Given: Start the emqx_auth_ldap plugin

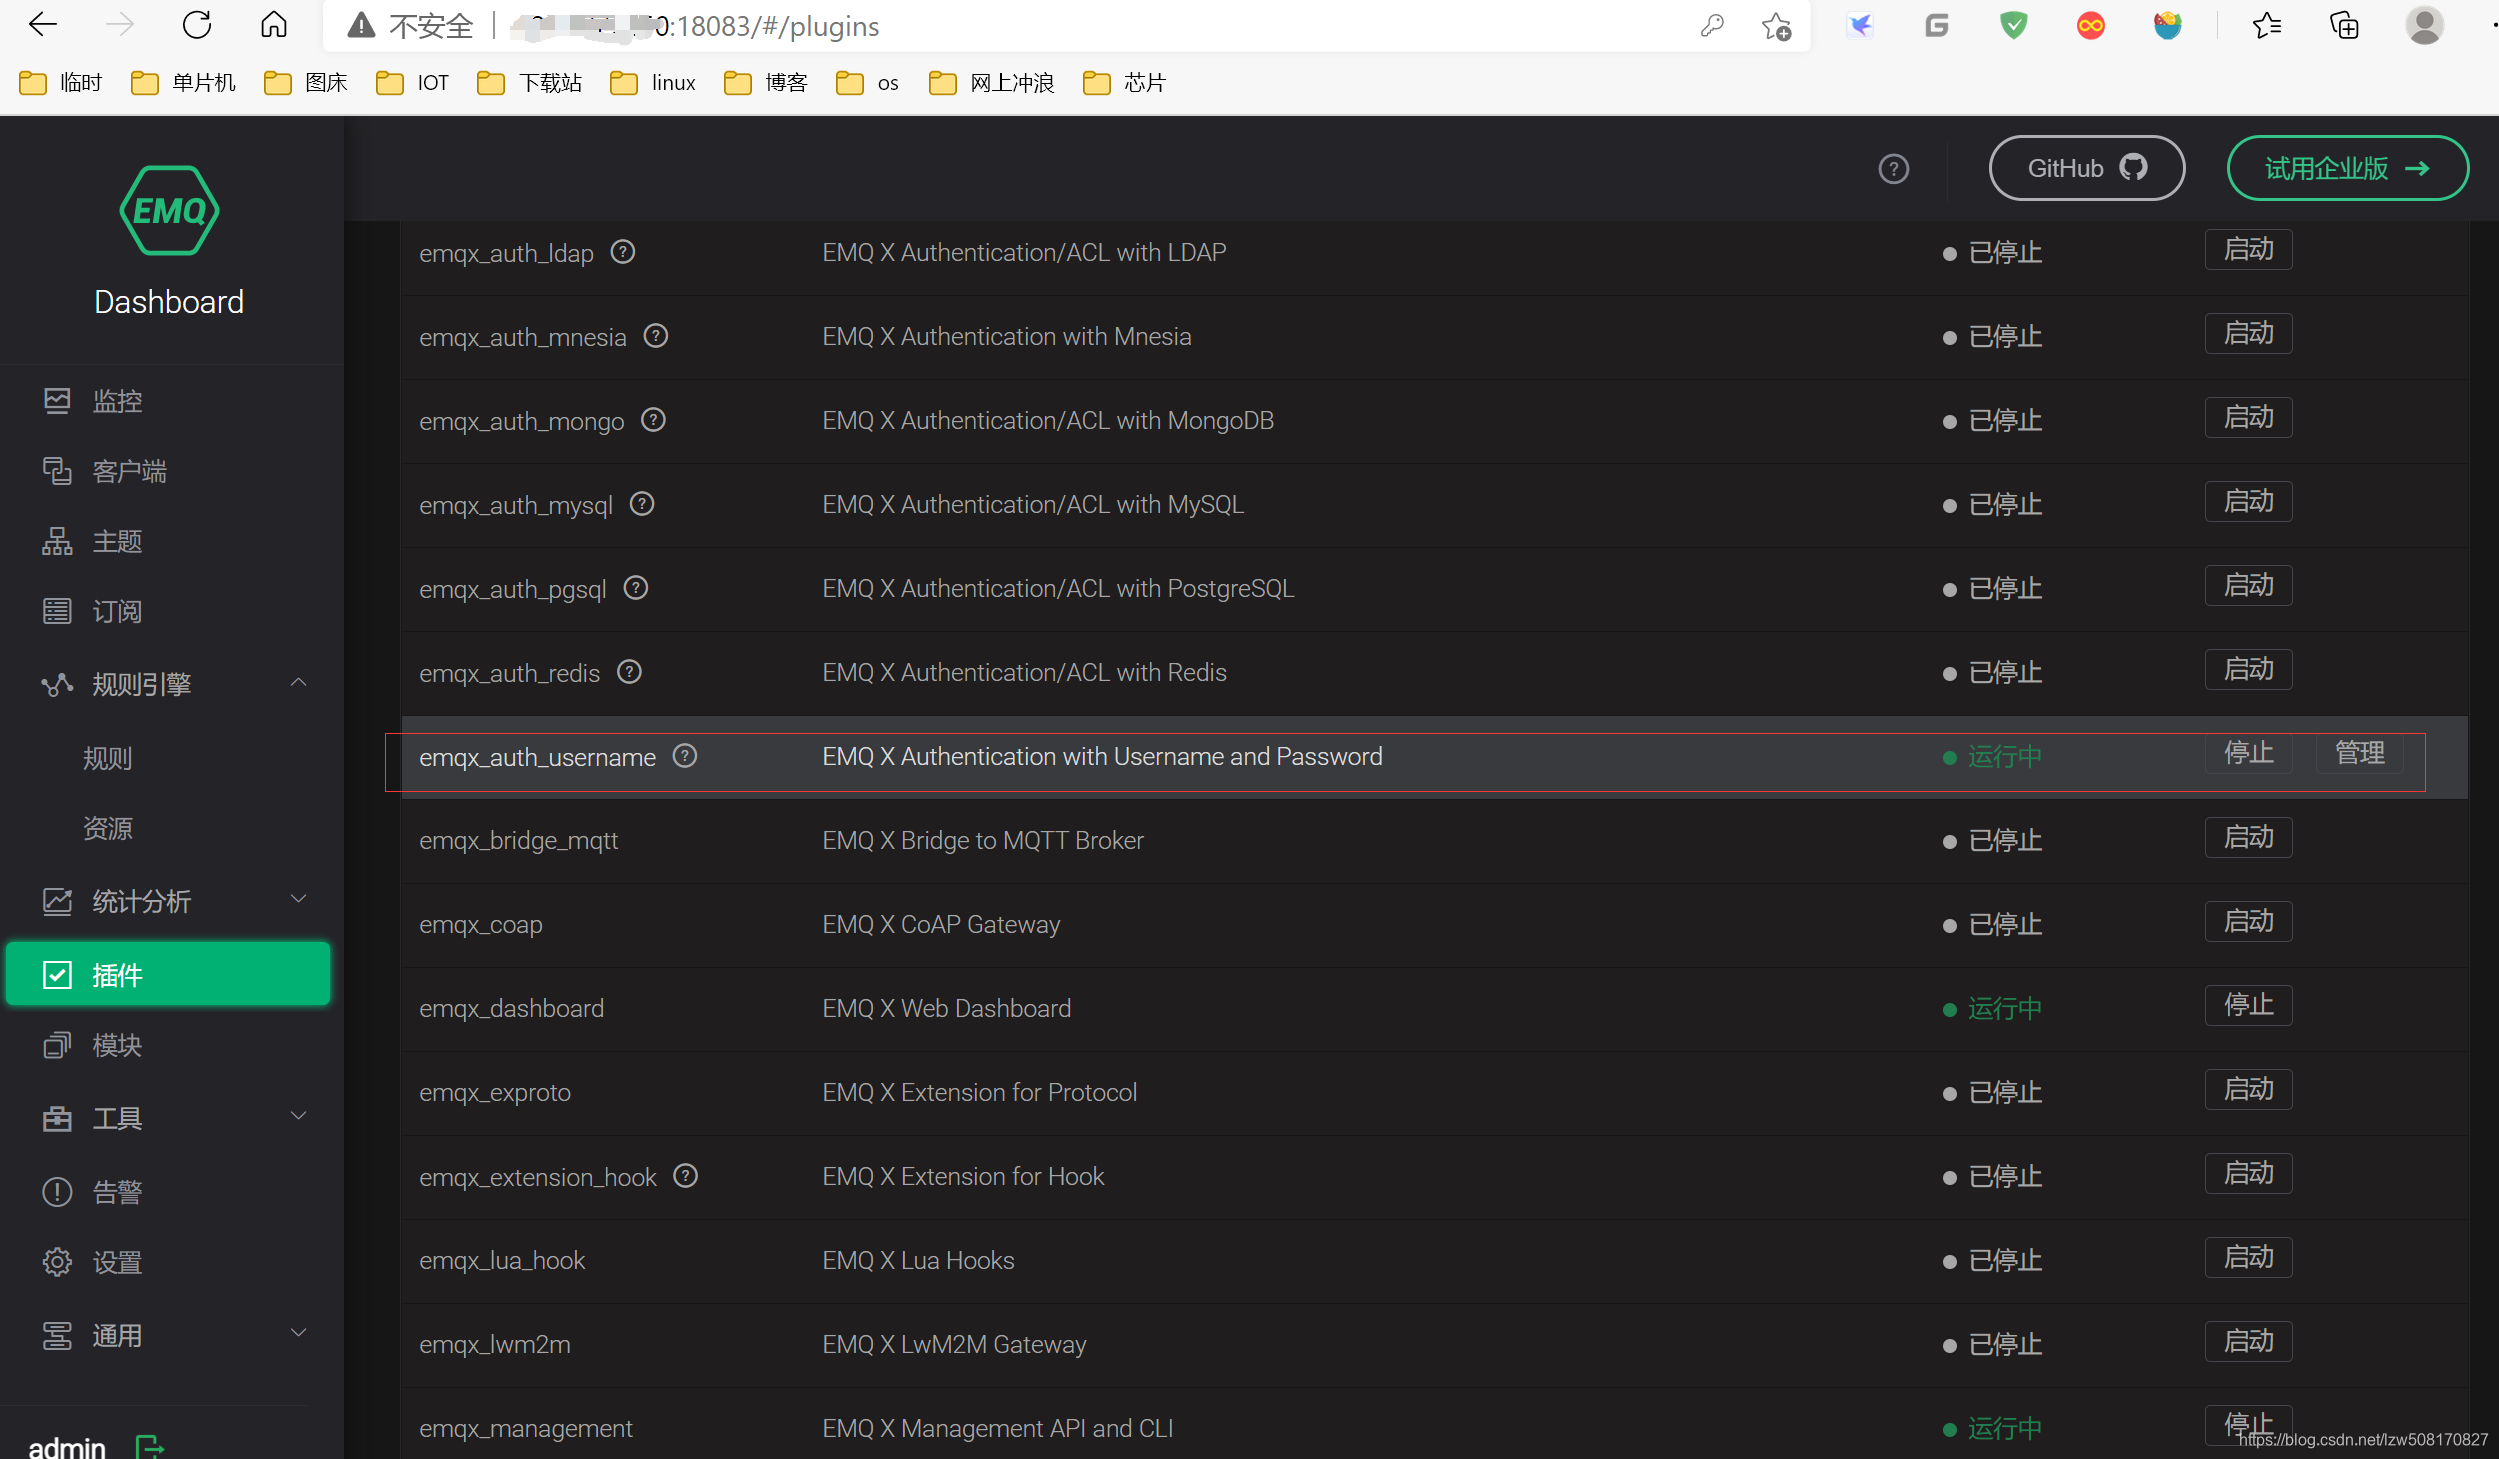Looking at the screenshot, I should [x=2248, y=249].
